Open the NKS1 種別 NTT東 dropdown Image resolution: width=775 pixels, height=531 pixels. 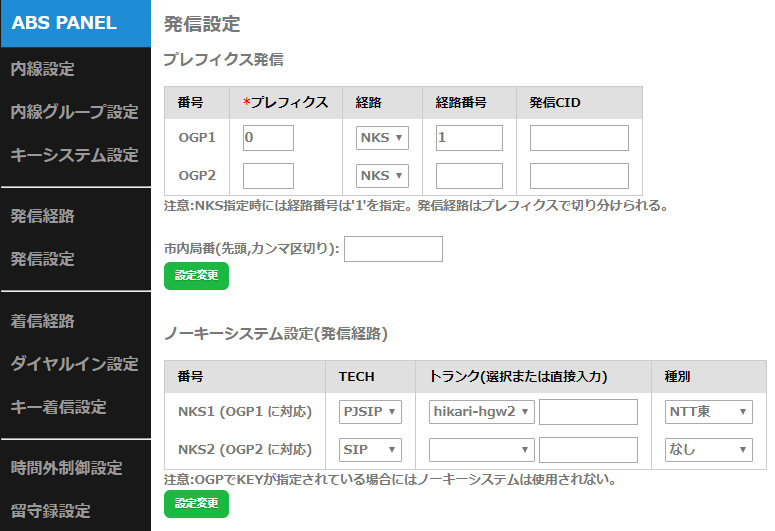tap(709, 412)
